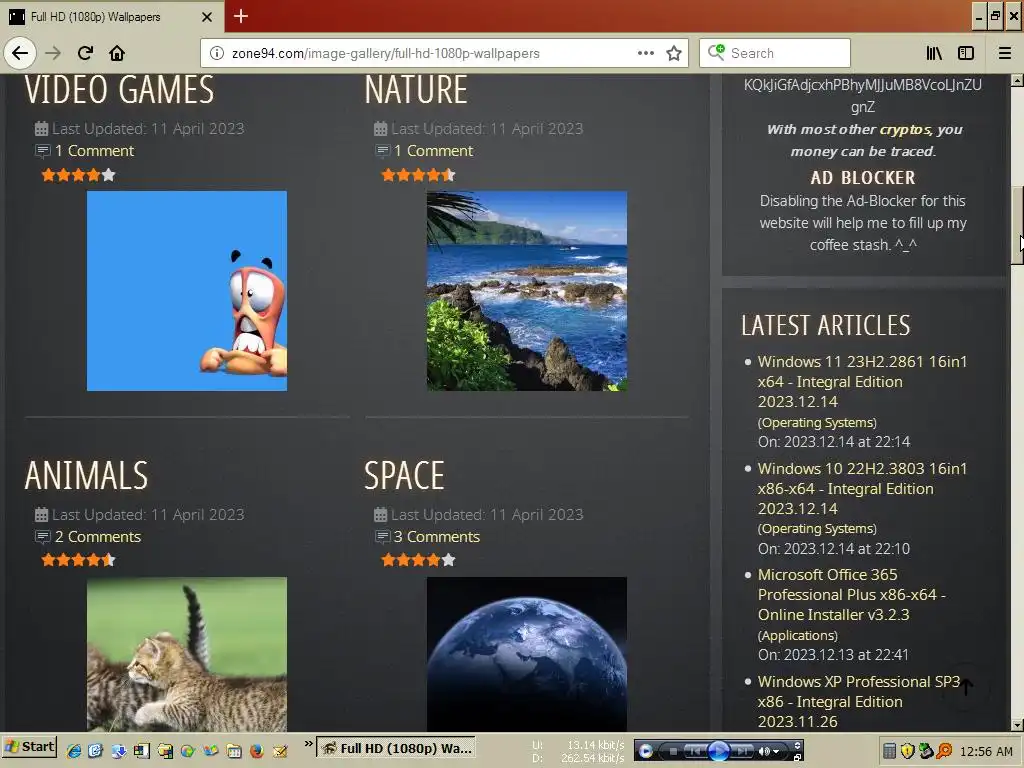Go back with the browser back arrow

[x=20, y=53]
